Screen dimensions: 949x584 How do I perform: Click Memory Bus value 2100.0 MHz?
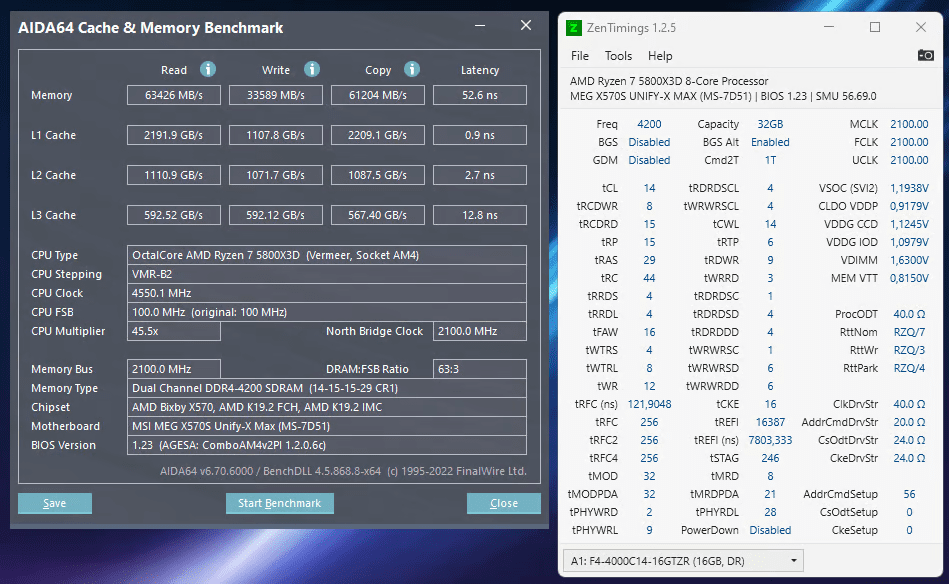pos(174,369)
